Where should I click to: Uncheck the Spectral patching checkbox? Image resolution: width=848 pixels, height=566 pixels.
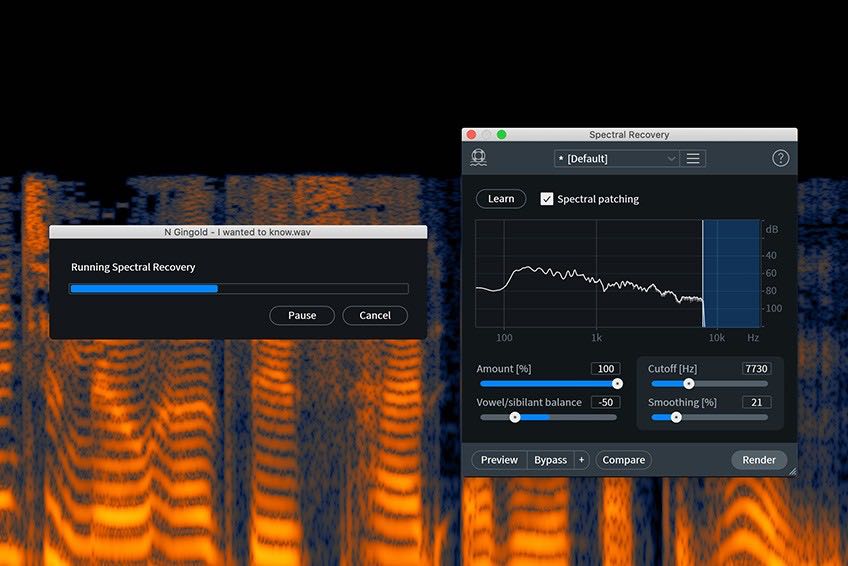(x=547, y=199)
